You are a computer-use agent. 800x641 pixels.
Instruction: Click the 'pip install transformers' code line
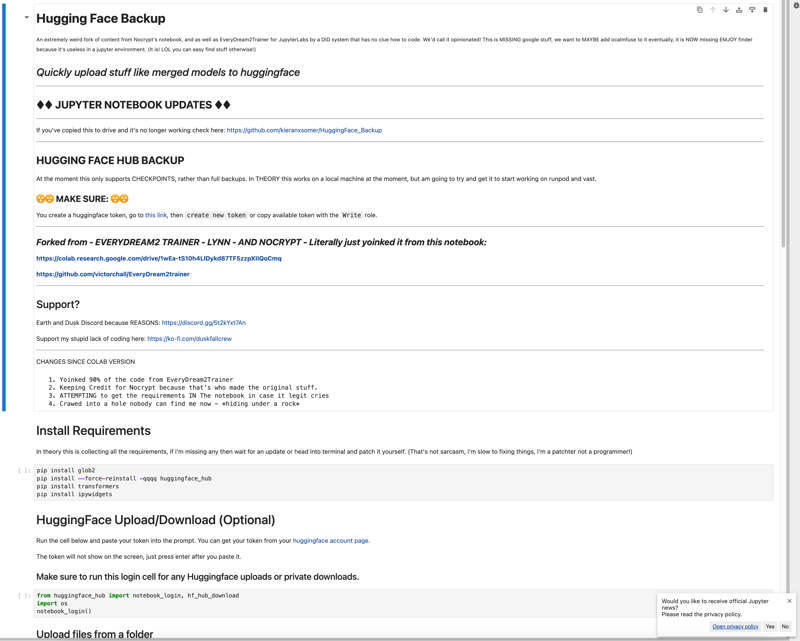[78, 486]
